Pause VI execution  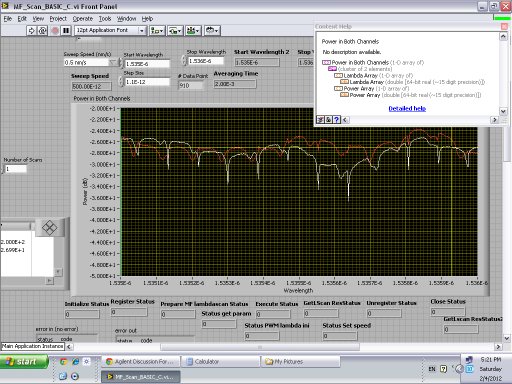(66, 31)
